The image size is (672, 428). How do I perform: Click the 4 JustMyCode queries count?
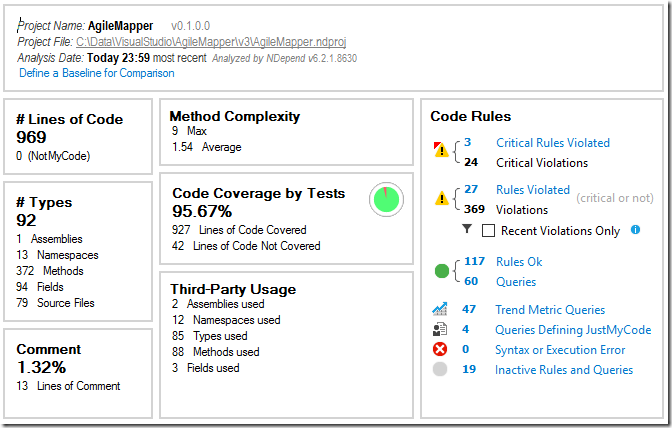tap(465, 329)
